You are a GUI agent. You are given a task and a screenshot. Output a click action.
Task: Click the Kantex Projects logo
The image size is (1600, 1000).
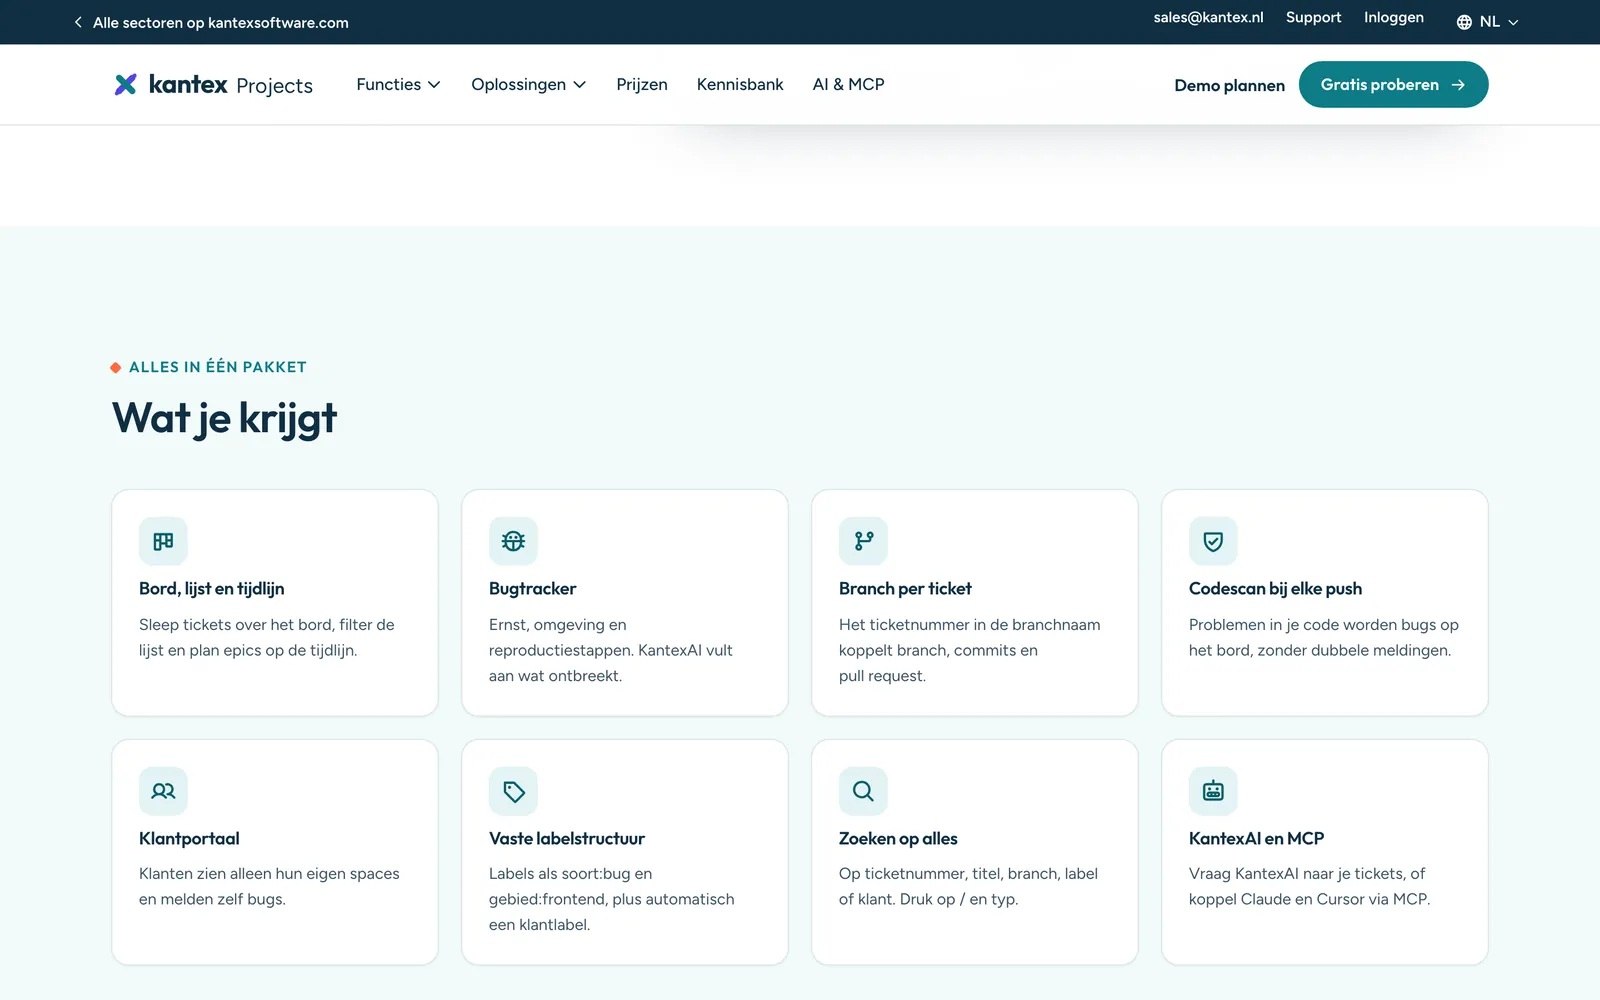coord(213,85)
